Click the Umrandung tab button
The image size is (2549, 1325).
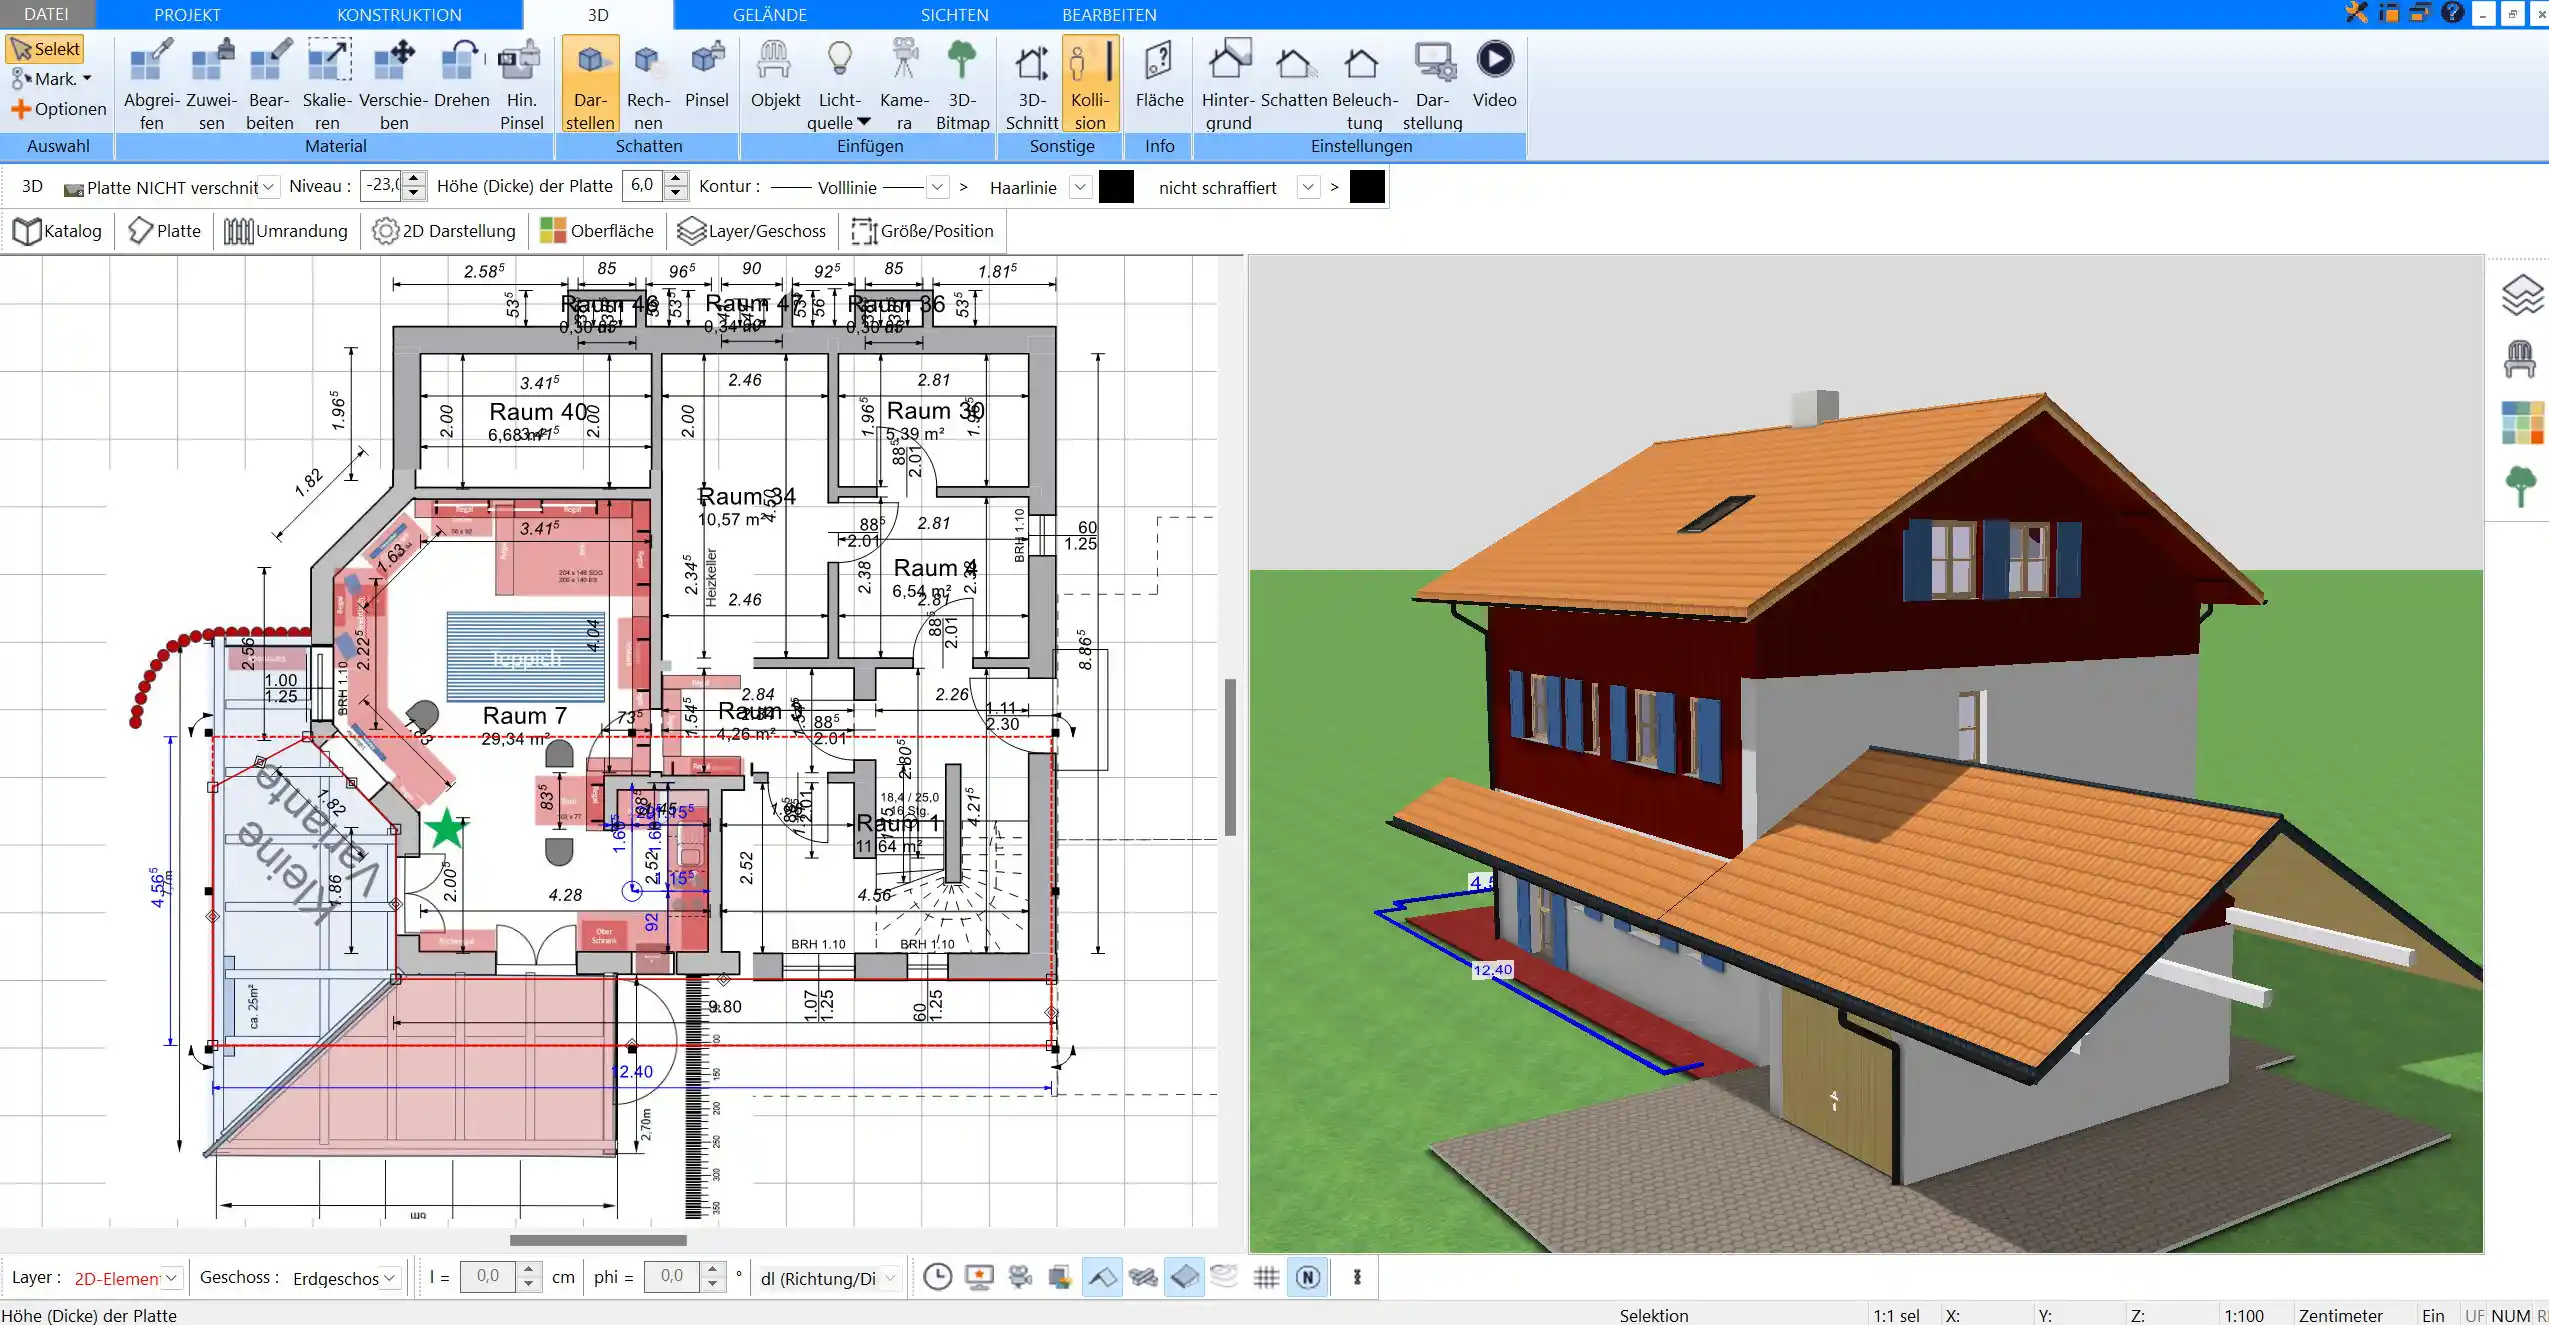285,231
